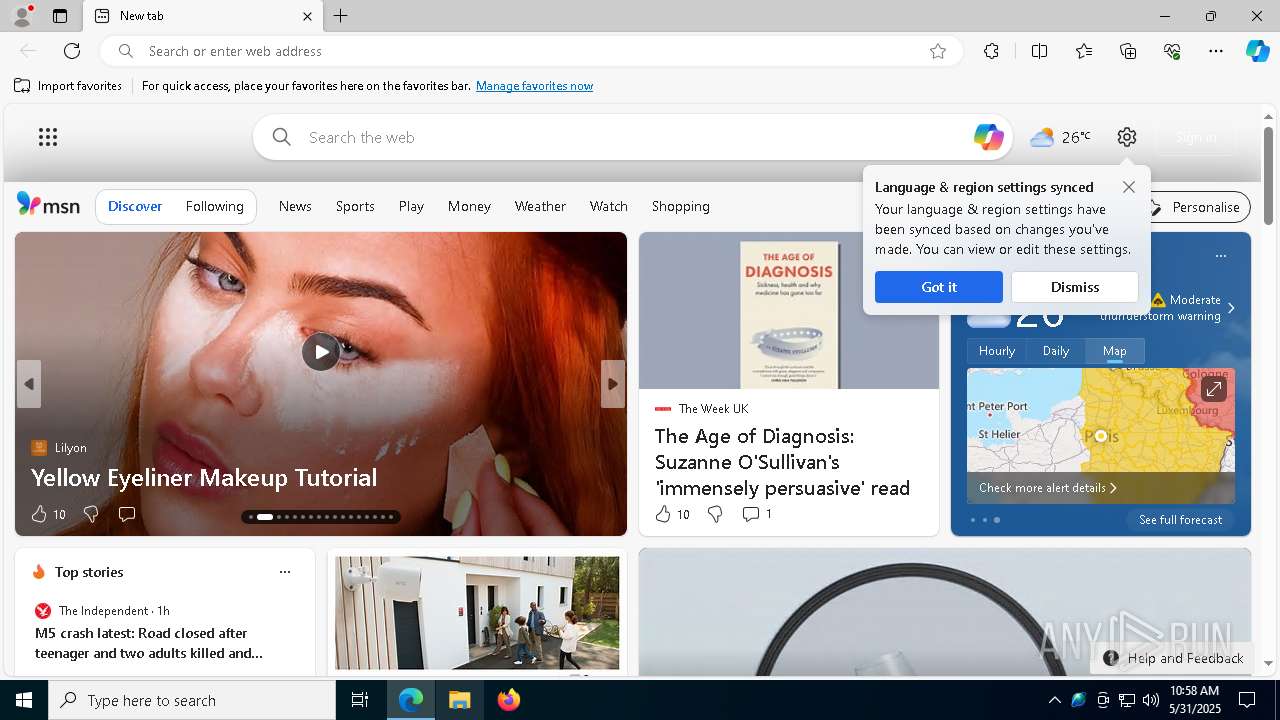Image resolution: width=1280 pixels, height=720 pixels.
Task: Switch to Discover feed
Action: tap(135, 206)
